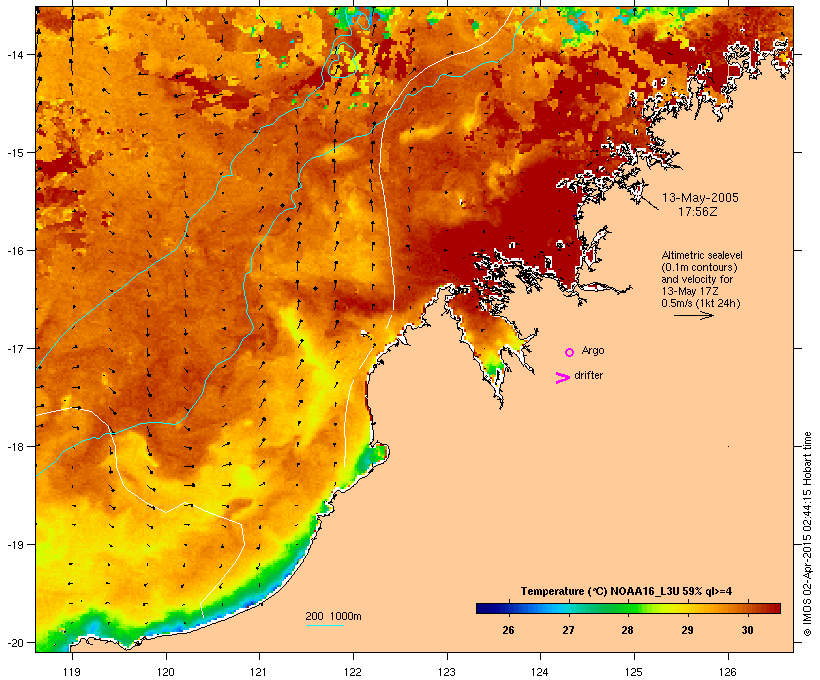Click the color bar tick label 27
The height and width of the screenshot is (680, 820).
point(568,630)
